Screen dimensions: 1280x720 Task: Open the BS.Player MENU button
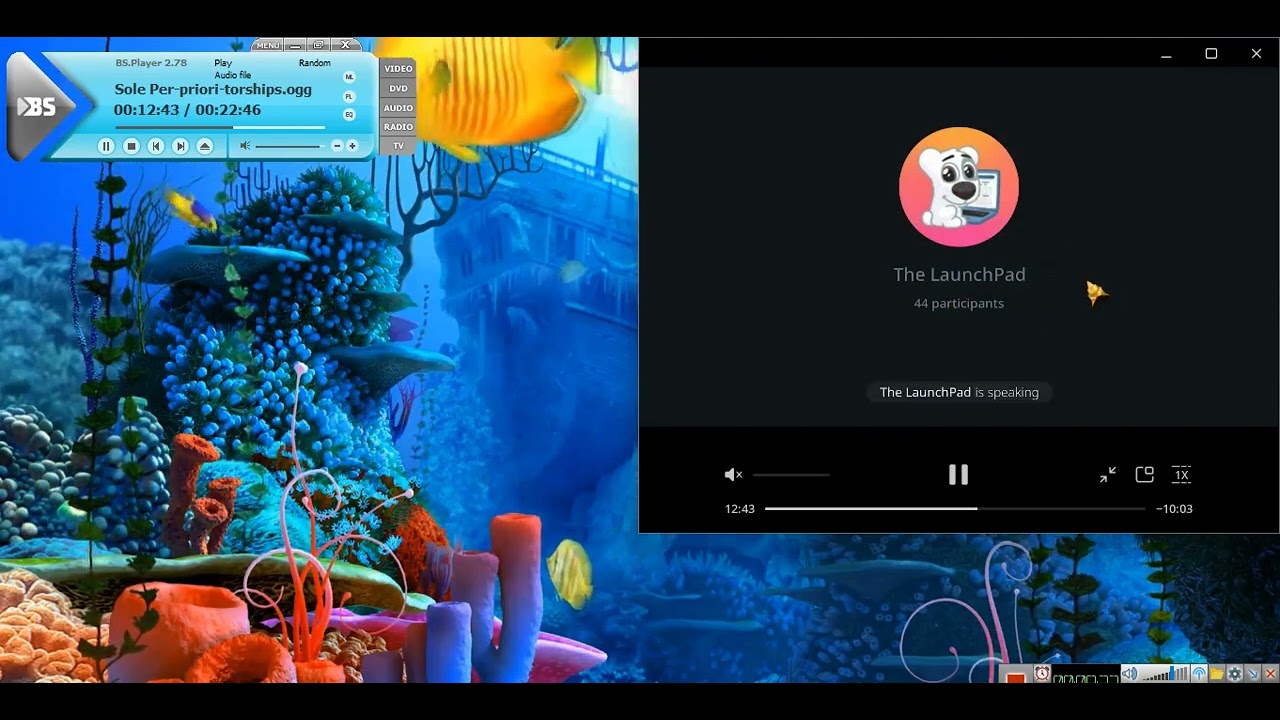tap(268, 45)
